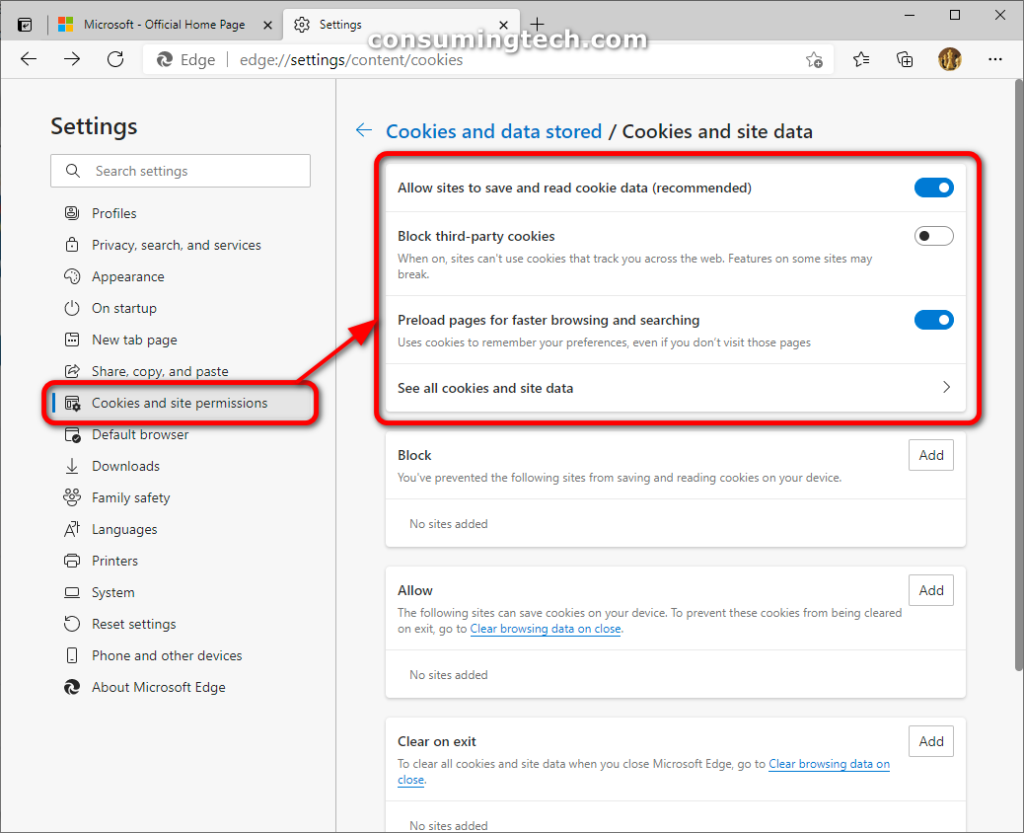1024x833 pixels.
Task: Click the page vertical scrollbar
Action: point(1018,375)
